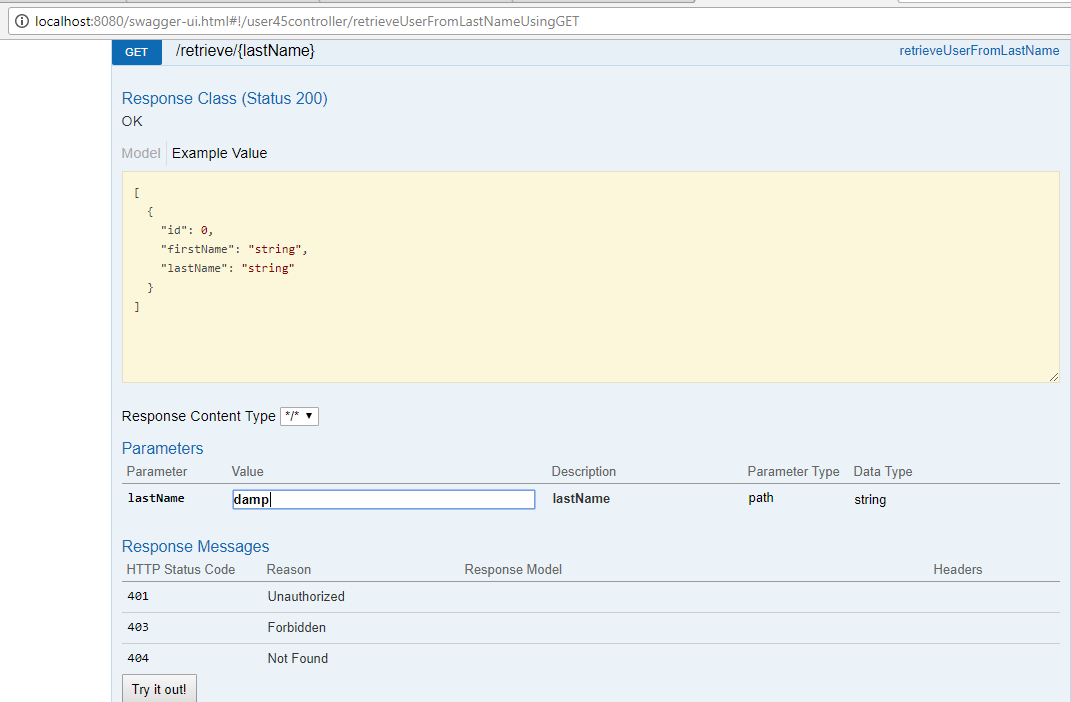Click the site info icon in address bar
Image resolution: width=1071 pixels, height=702 pixels.
[x=21, y=21]
